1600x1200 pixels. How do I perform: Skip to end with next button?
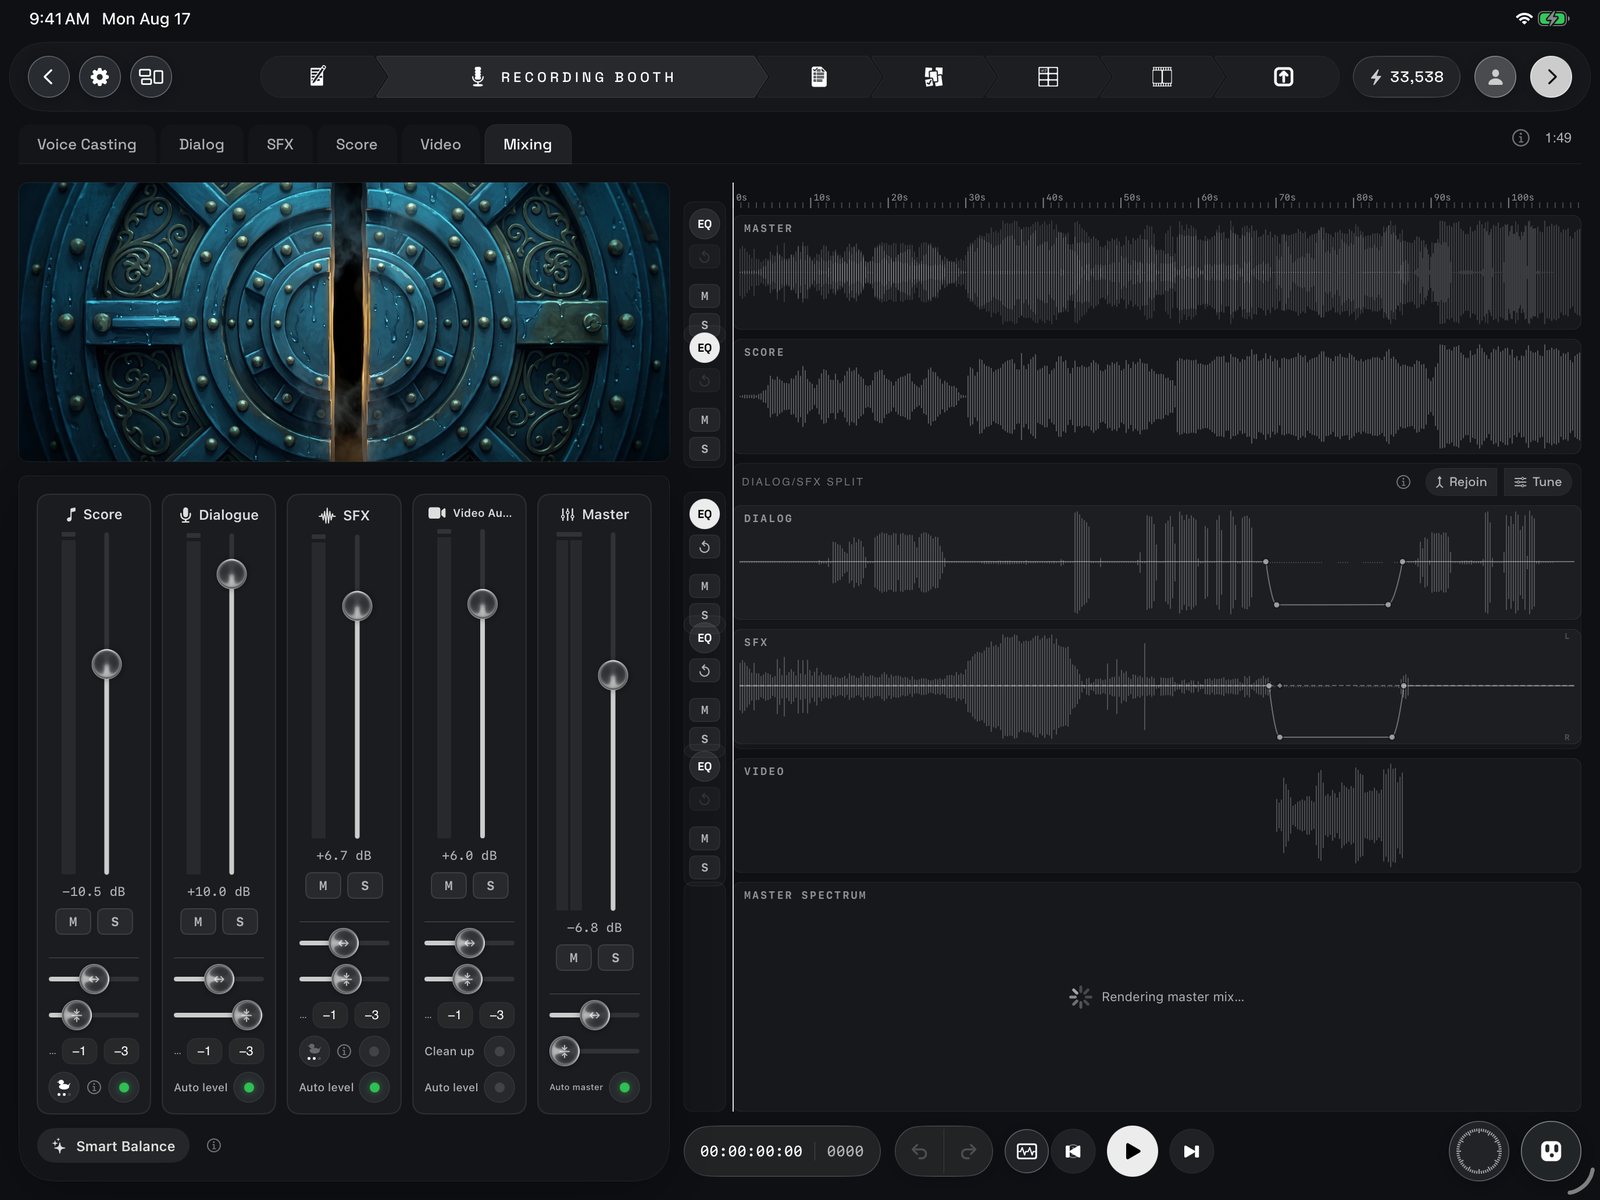pos(1191,1151)
